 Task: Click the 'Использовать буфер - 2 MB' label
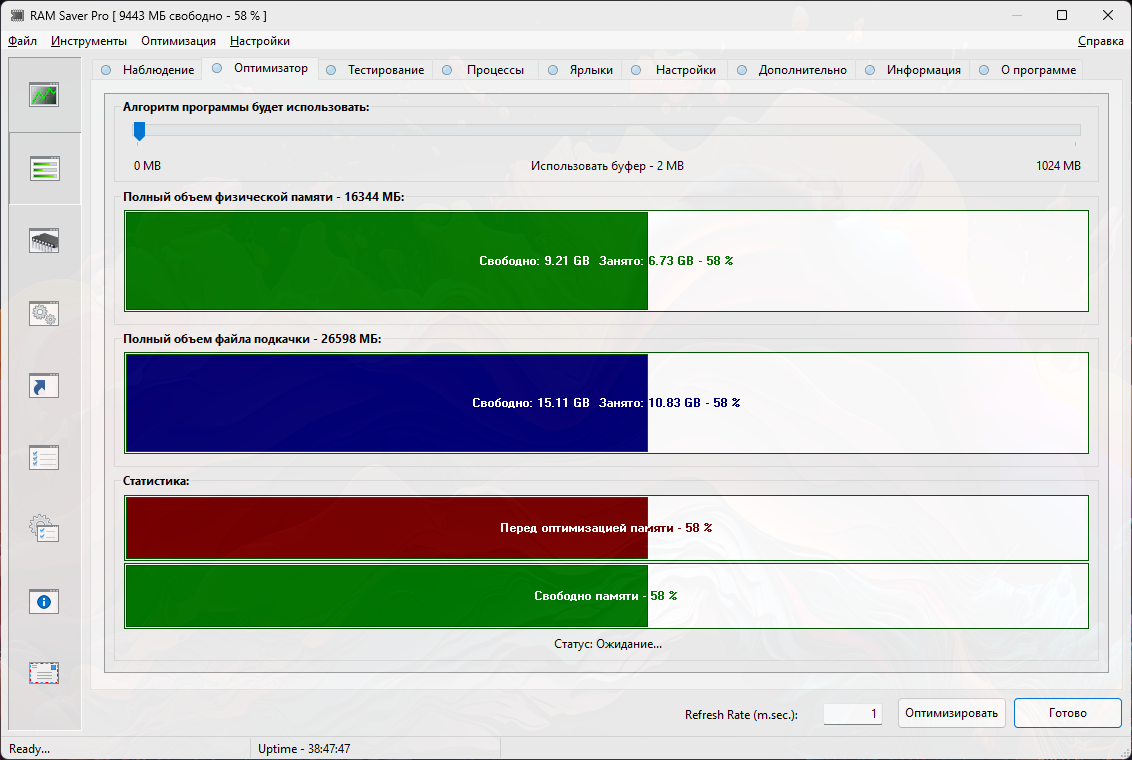pos(607,166)
